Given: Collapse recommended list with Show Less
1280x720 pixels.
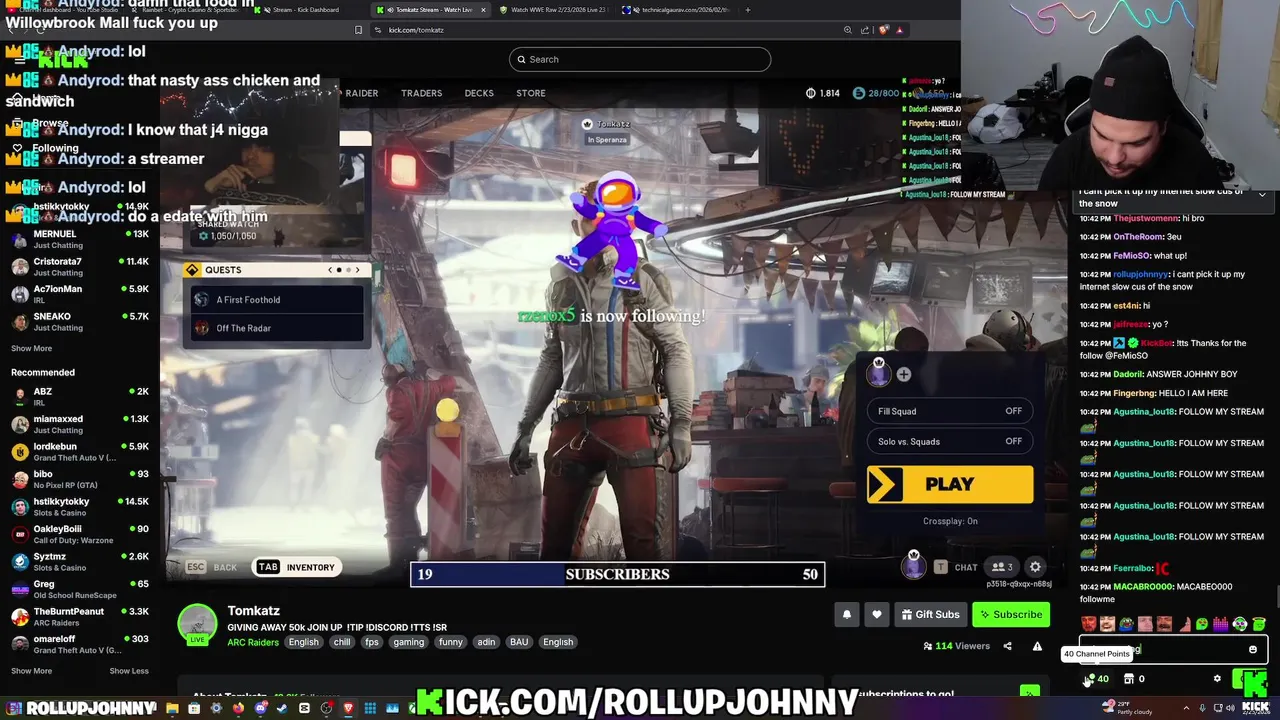Looking at the screenshot, I should pyautogui.click(x=128, y=671).
